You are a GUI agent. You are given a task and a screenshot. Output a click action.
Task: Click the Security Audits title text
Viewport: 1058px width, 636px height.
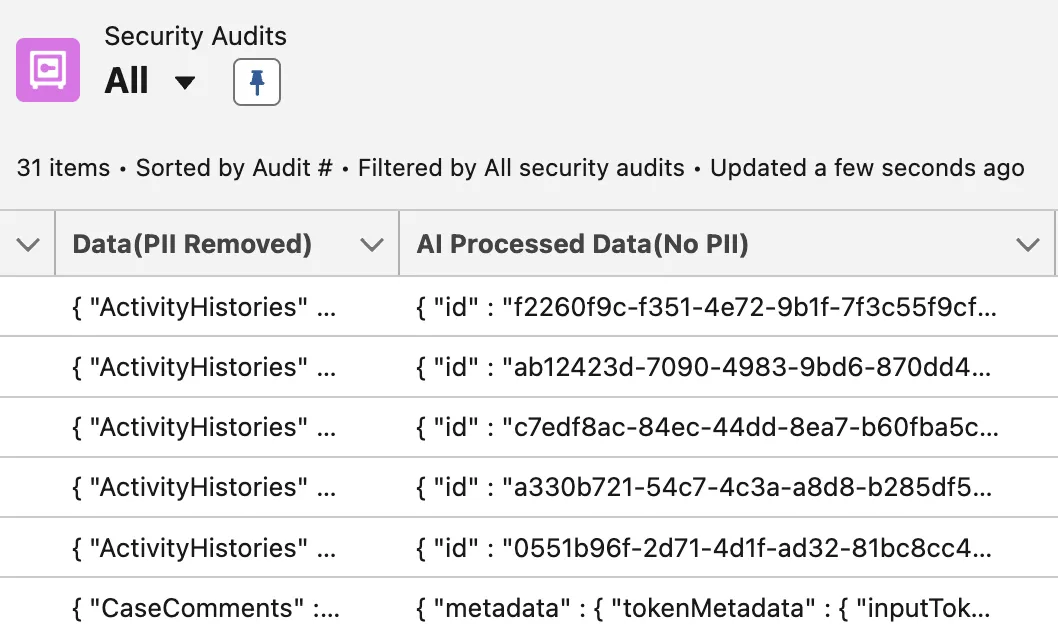coord(195,36)
